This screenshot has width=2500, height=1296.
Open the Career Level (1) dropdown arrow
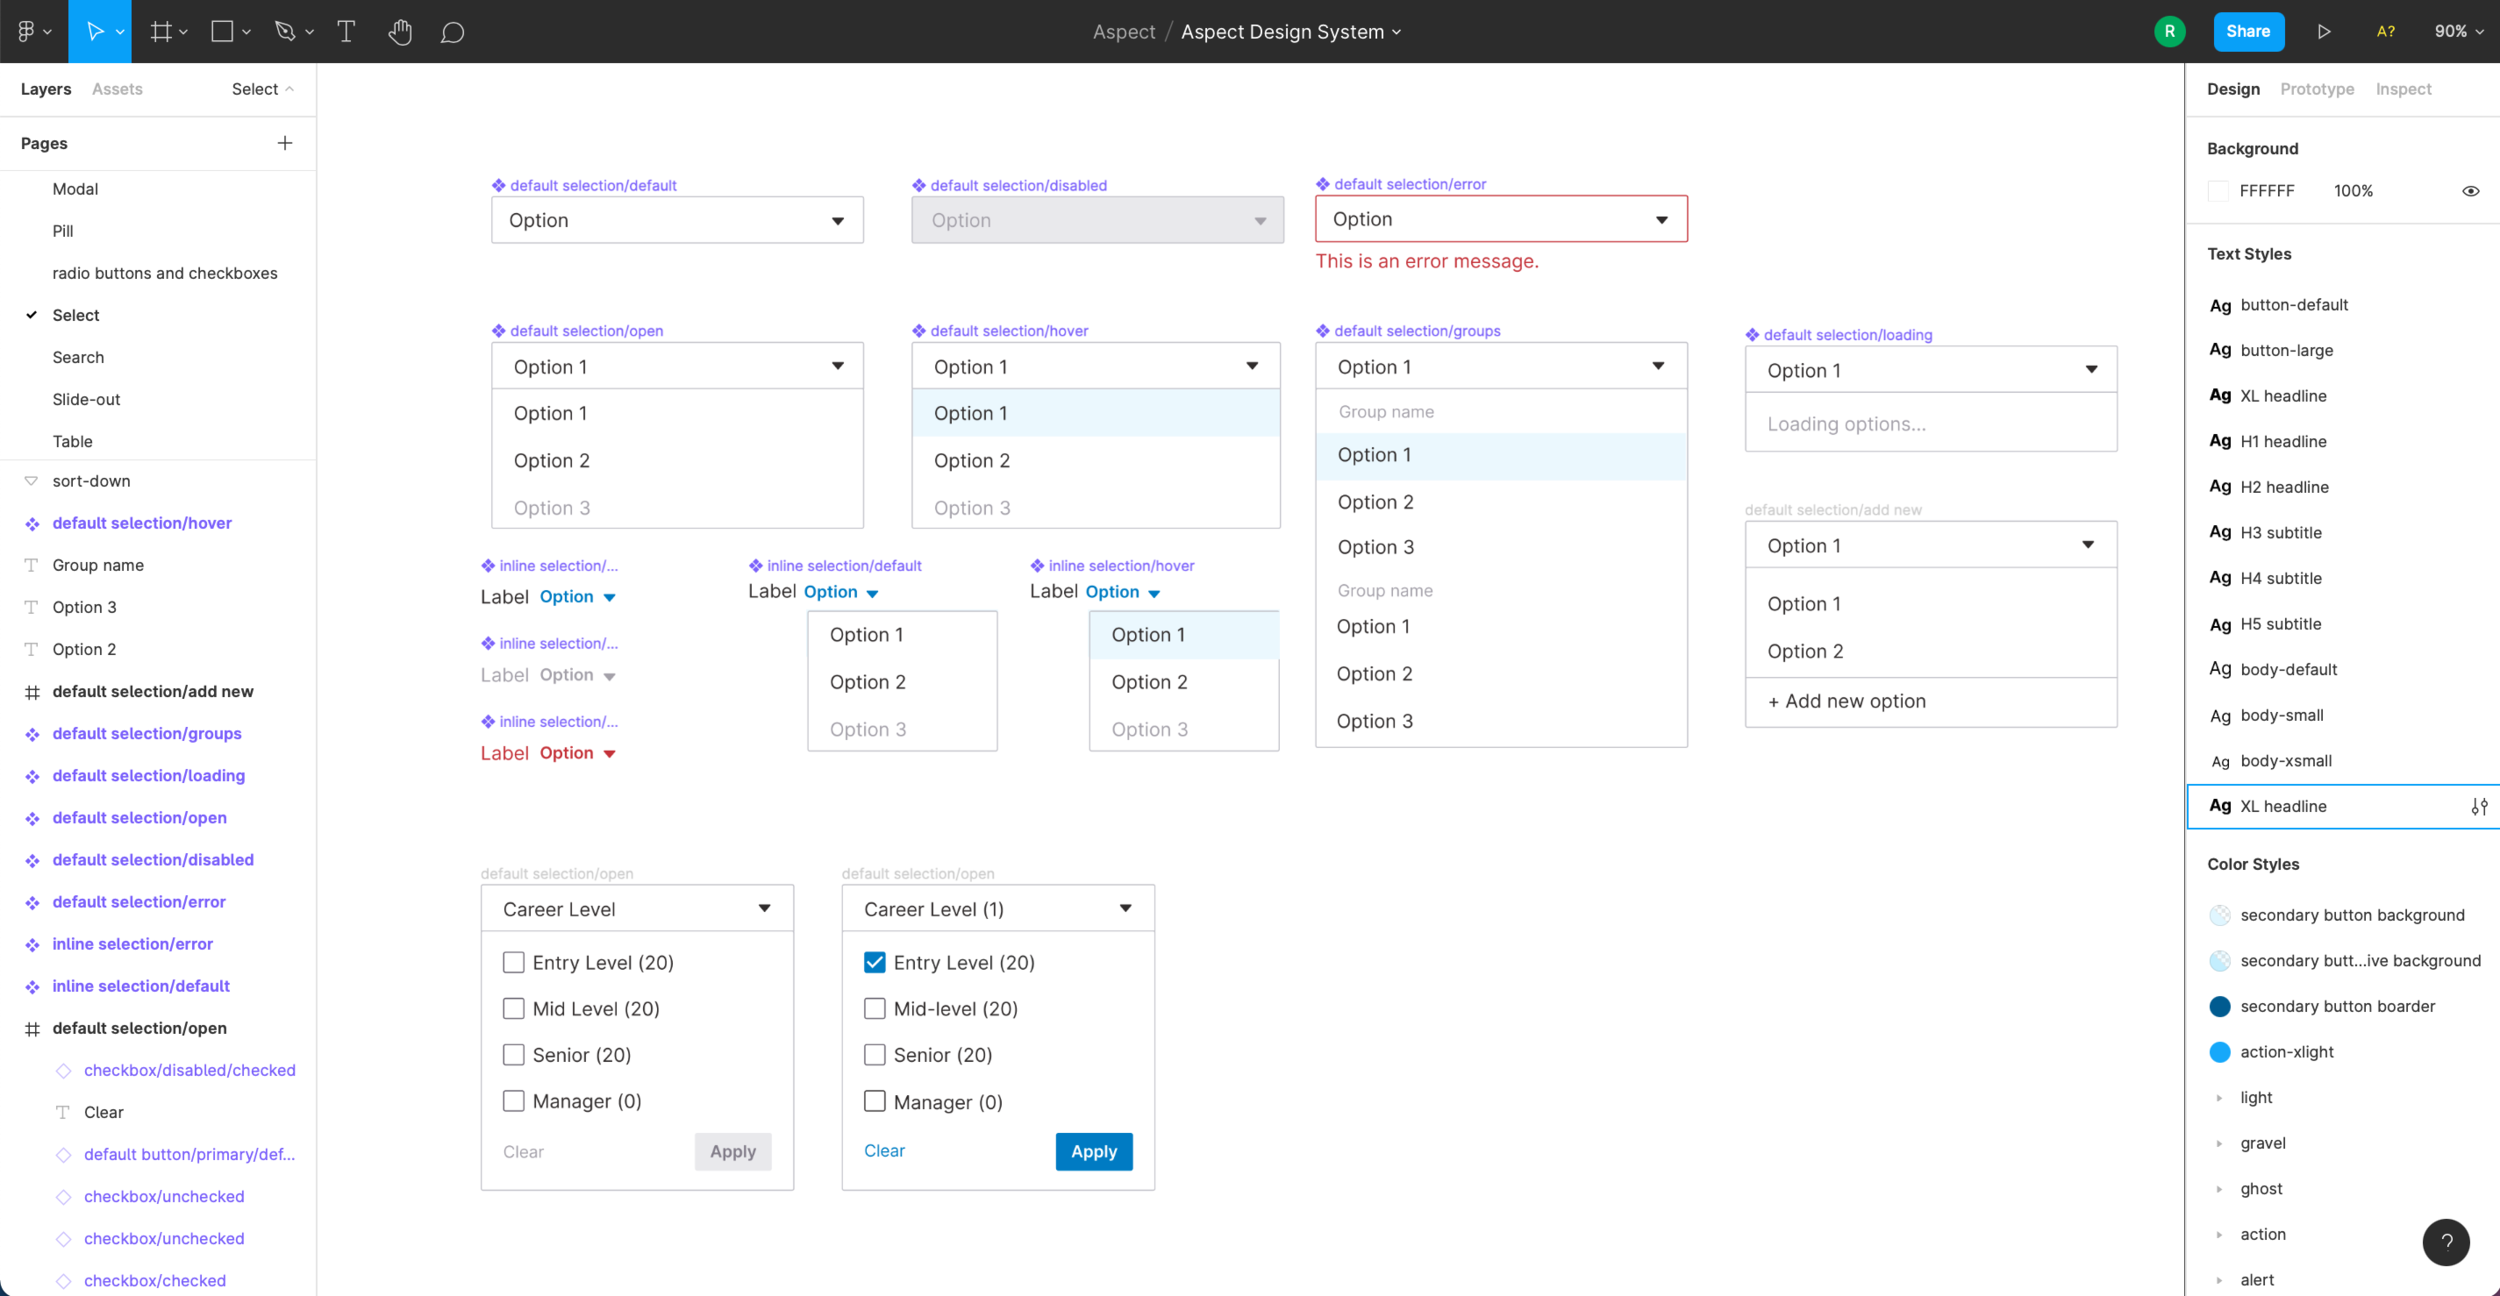click(1125, 908)
